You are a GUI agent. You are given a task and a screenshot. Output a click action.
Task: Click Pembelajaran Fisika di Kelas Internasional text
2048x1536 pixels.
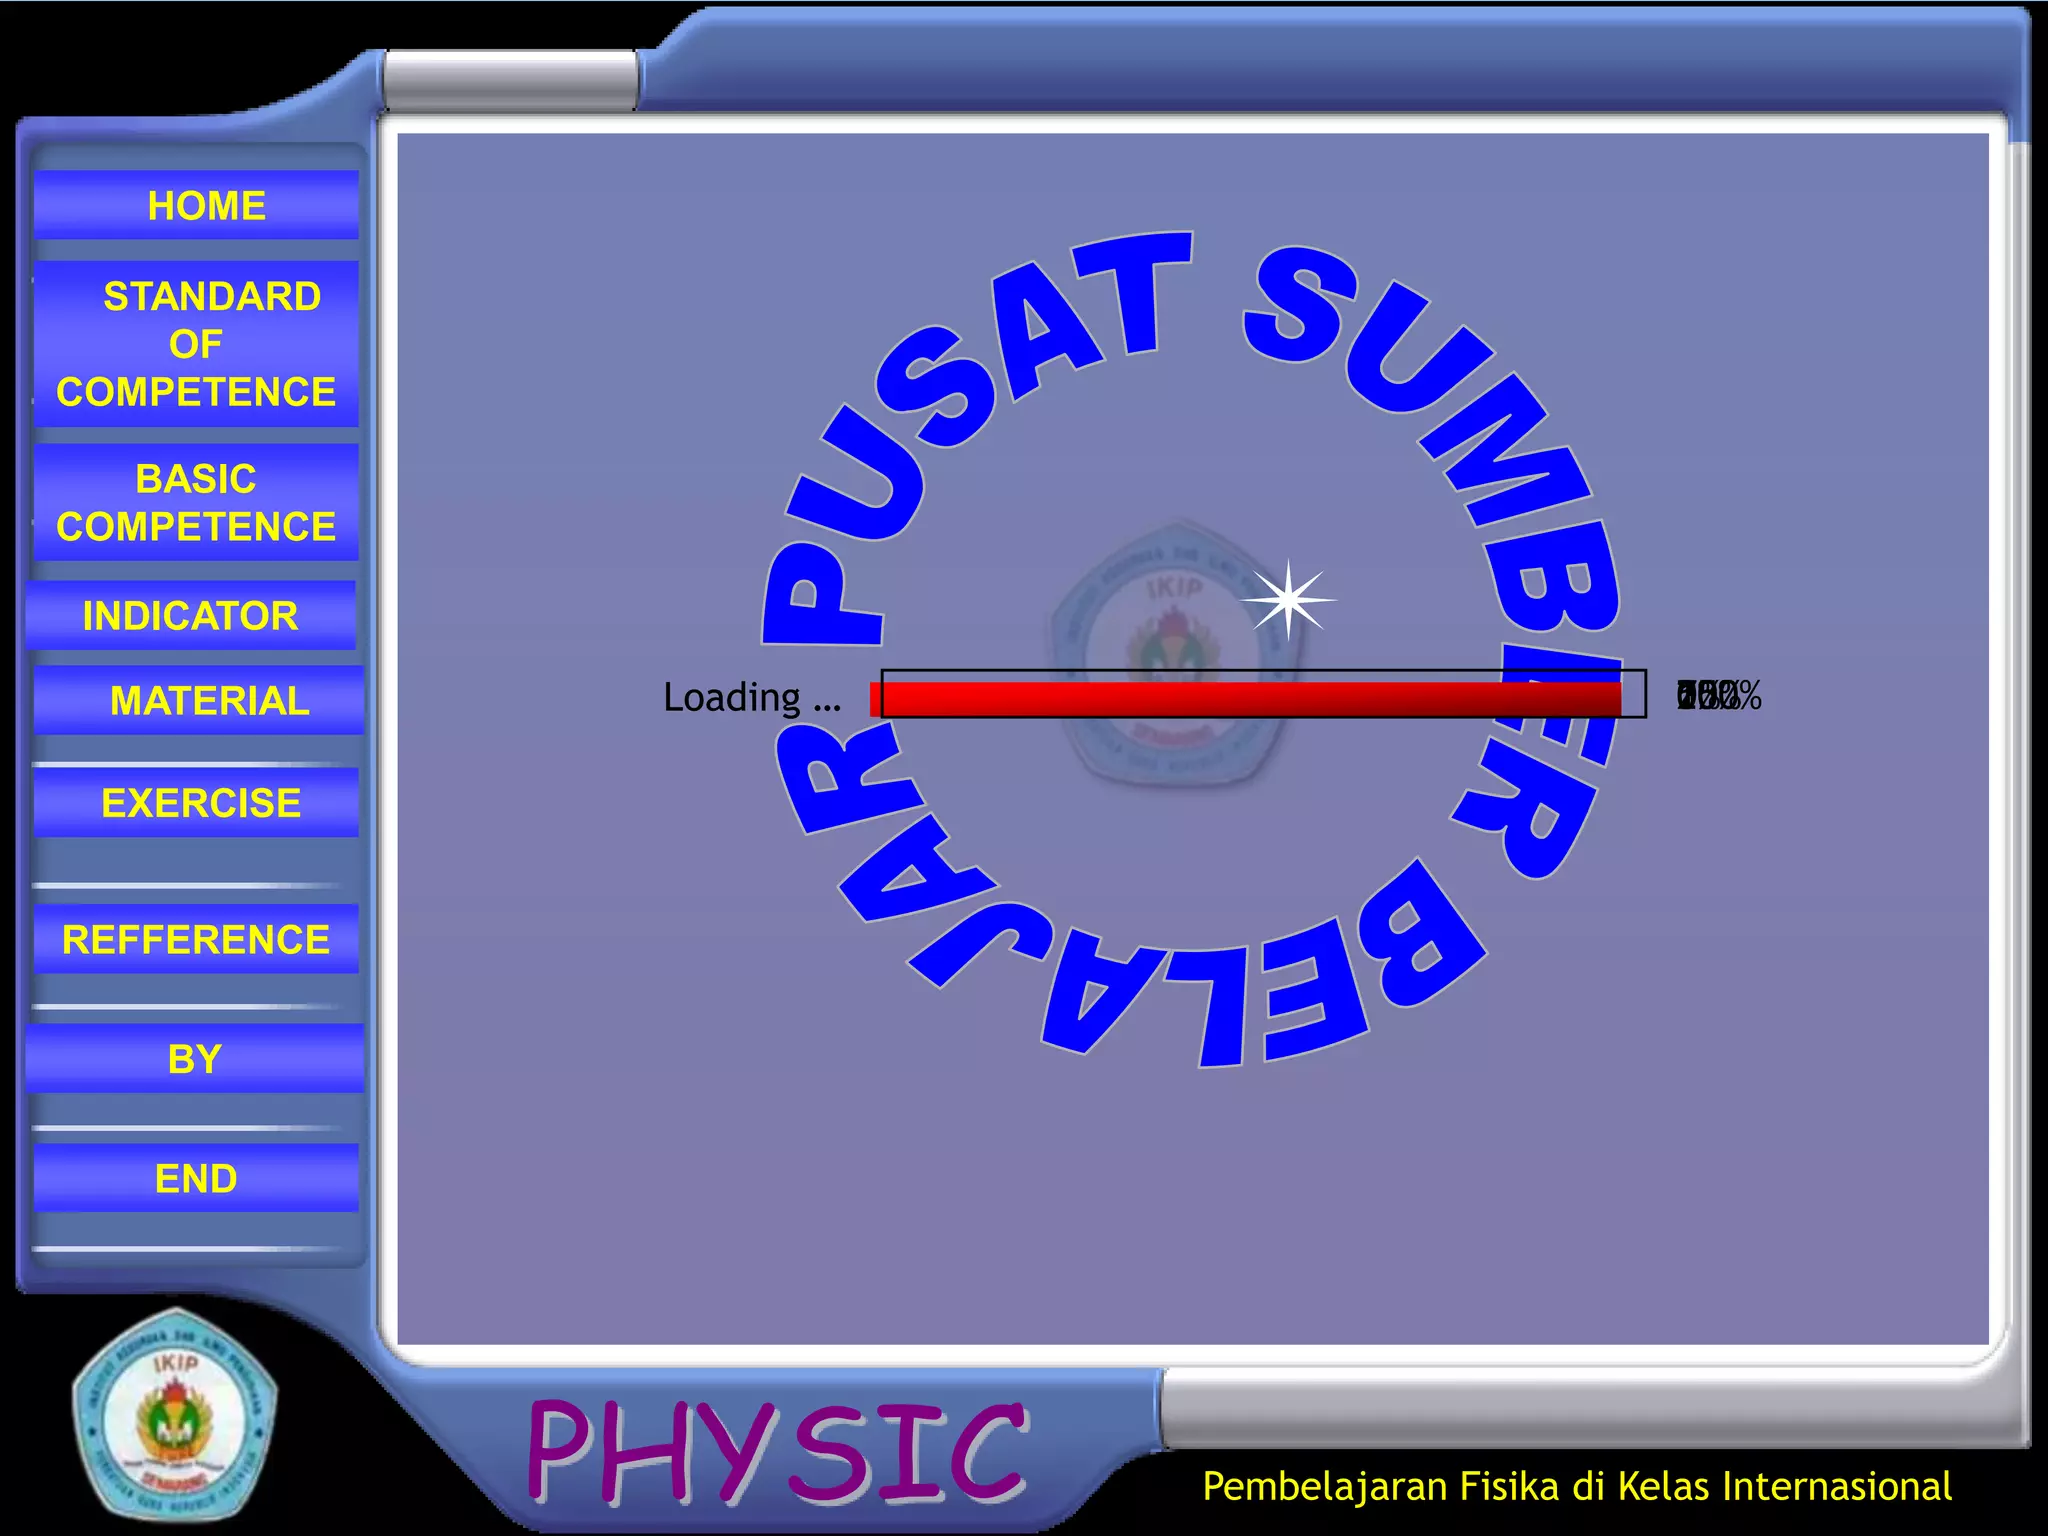[1576, 1486]
